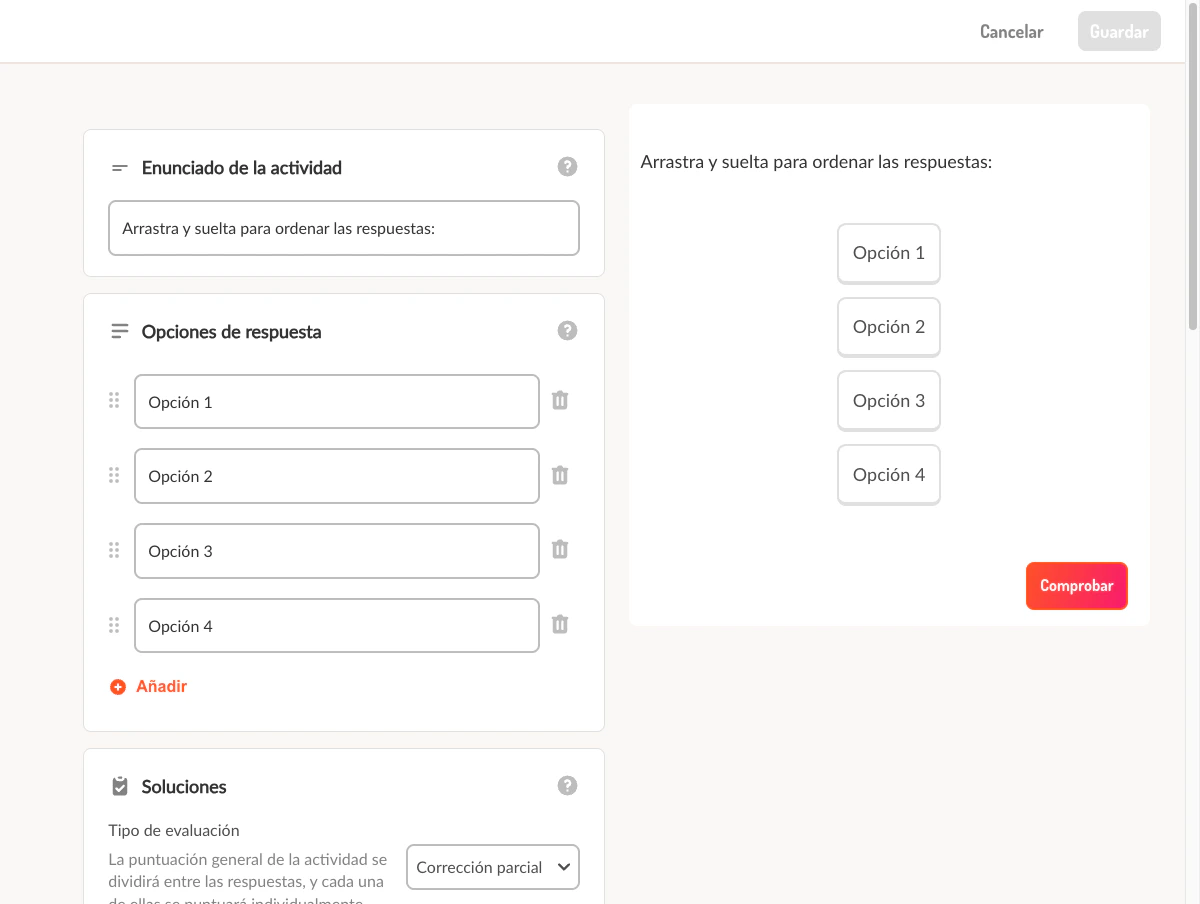Select the Opción 2 card in the preview
The image size is (1200, 904).
tap(888, 327)
